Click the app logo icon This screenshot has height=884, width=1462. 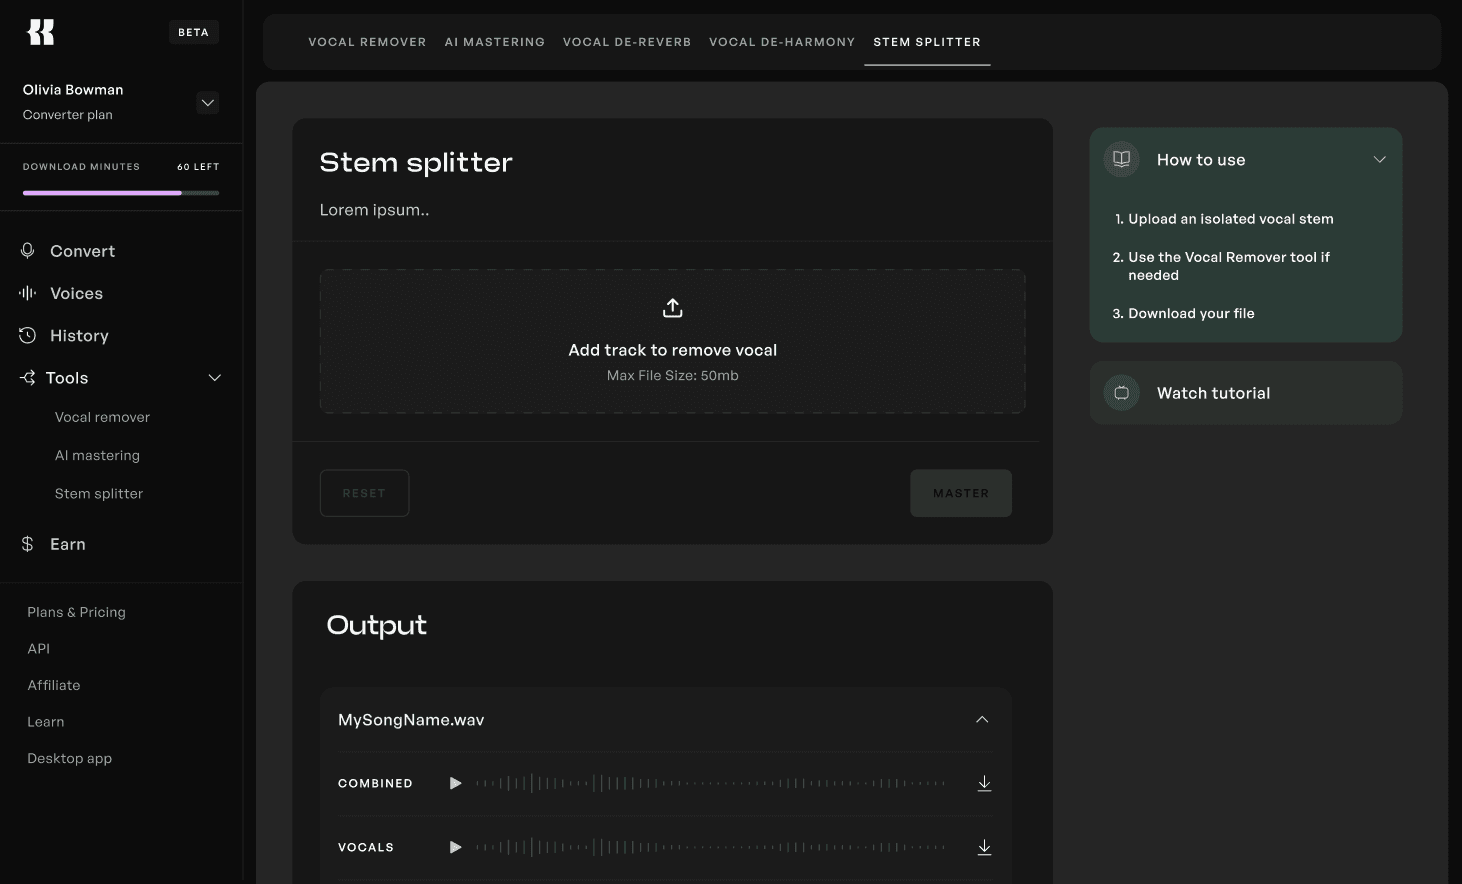[40, 32]
